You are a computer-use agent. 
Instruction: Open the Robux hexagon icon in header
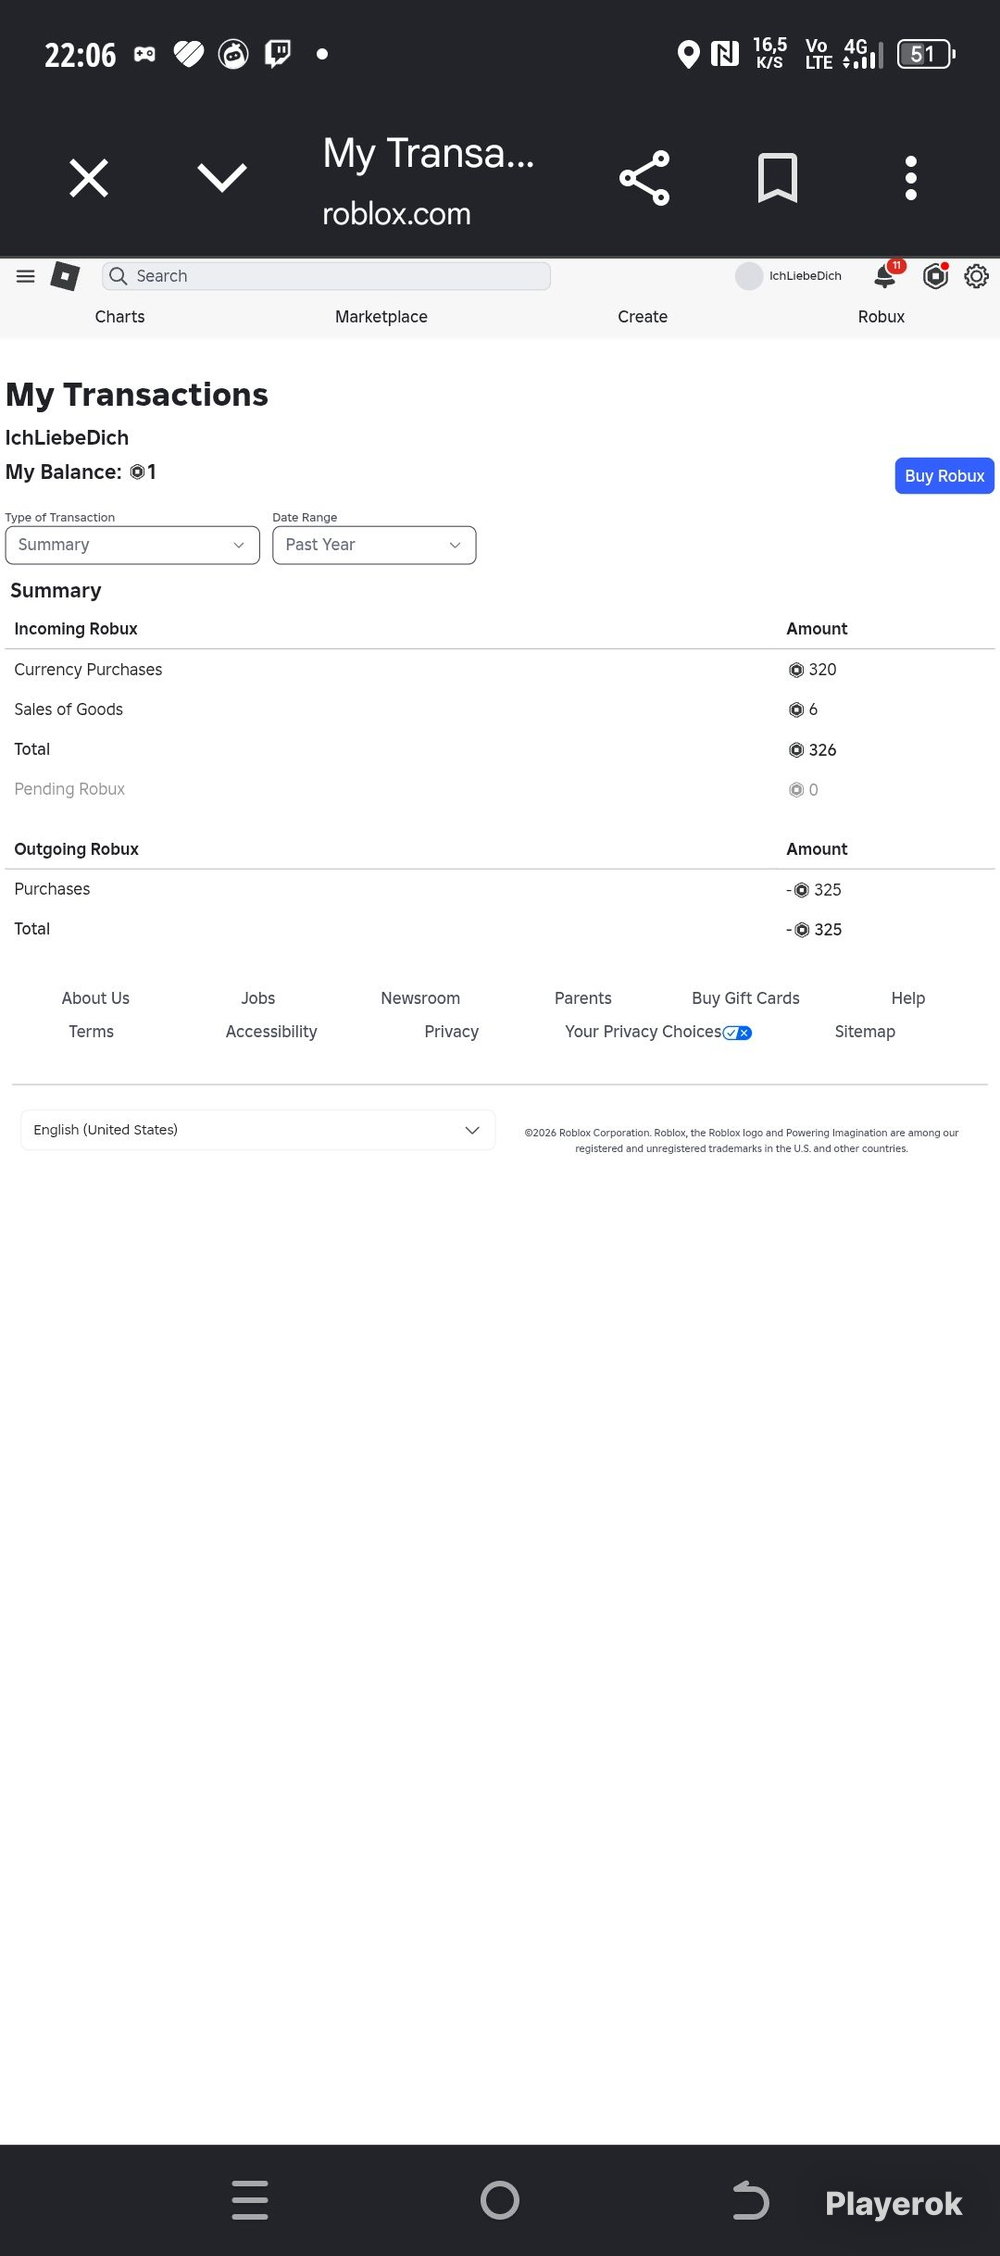(936, 276)
